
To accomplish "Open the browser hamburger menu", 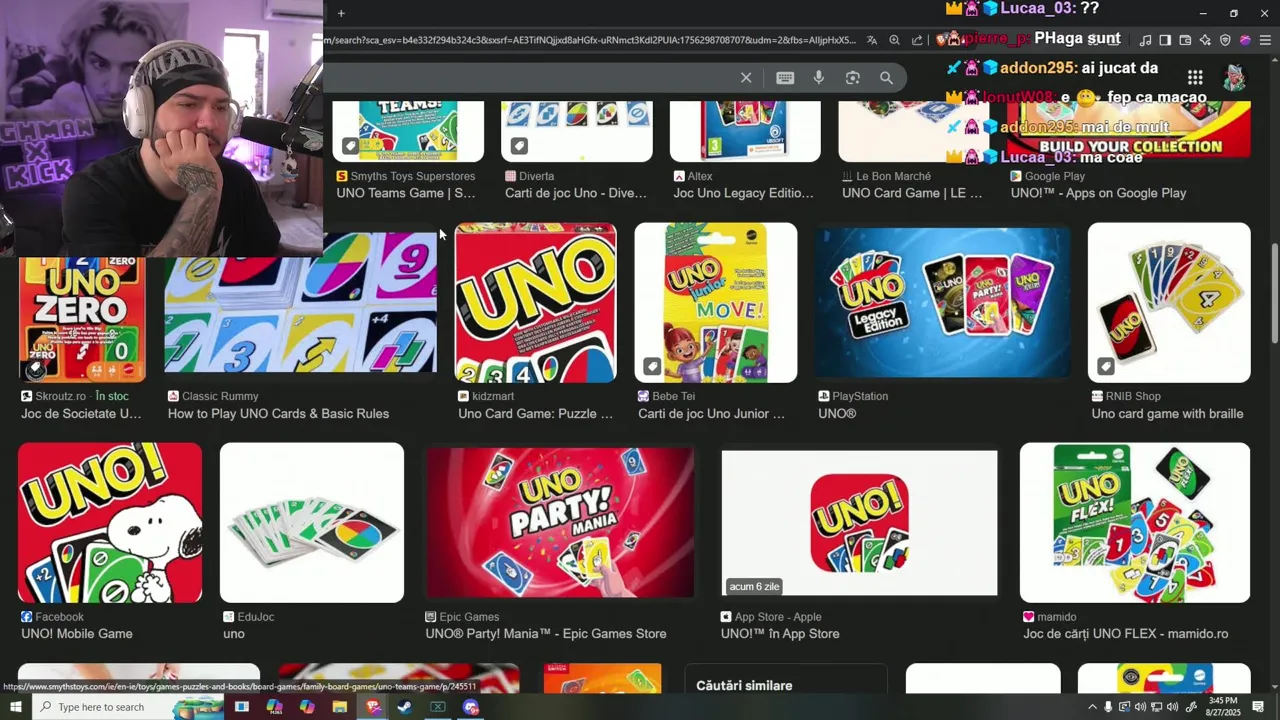I will click(x=1265, y=40).
